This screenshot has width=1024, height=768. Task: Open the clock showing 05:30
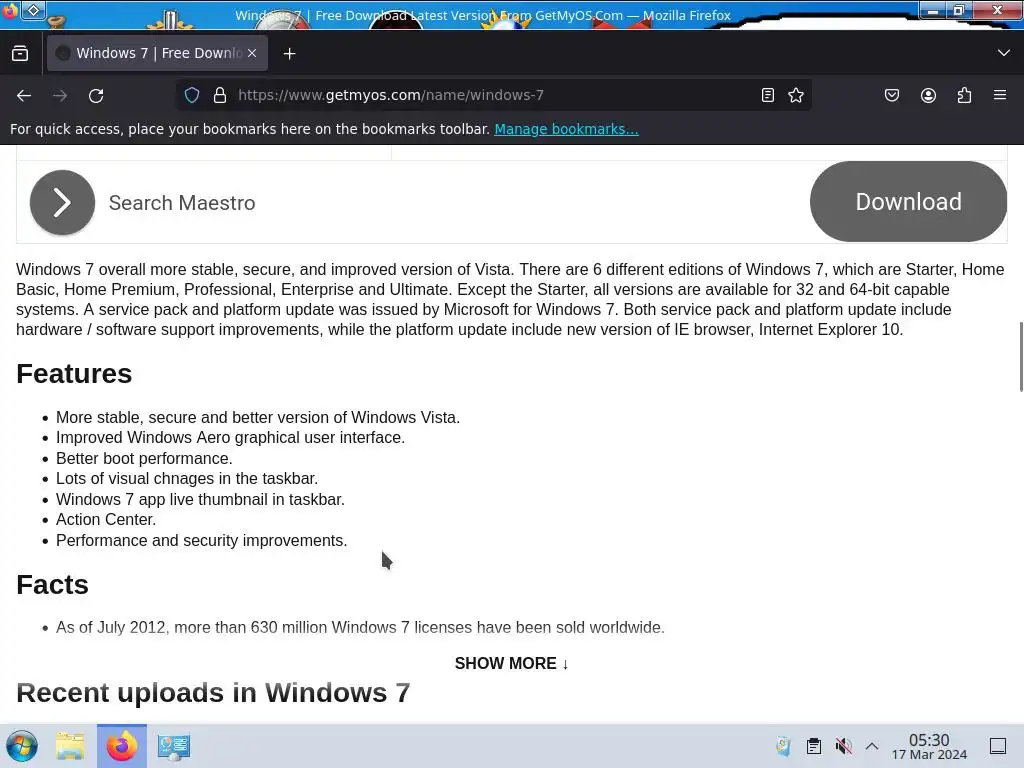pos(929,746)
